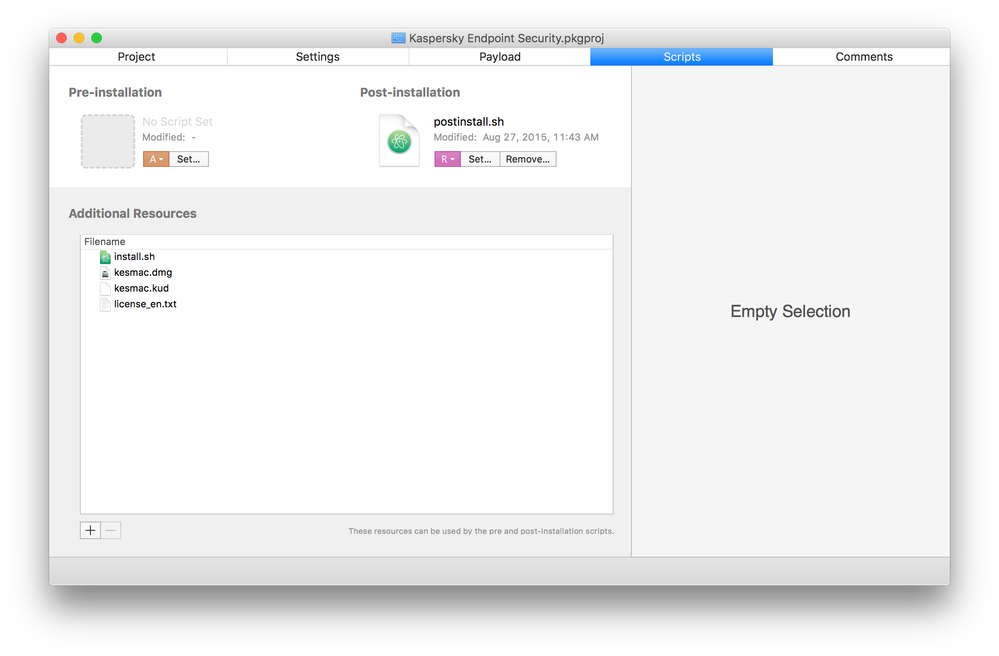
Task: Open the Comments tab
Action: pos(863,57)
